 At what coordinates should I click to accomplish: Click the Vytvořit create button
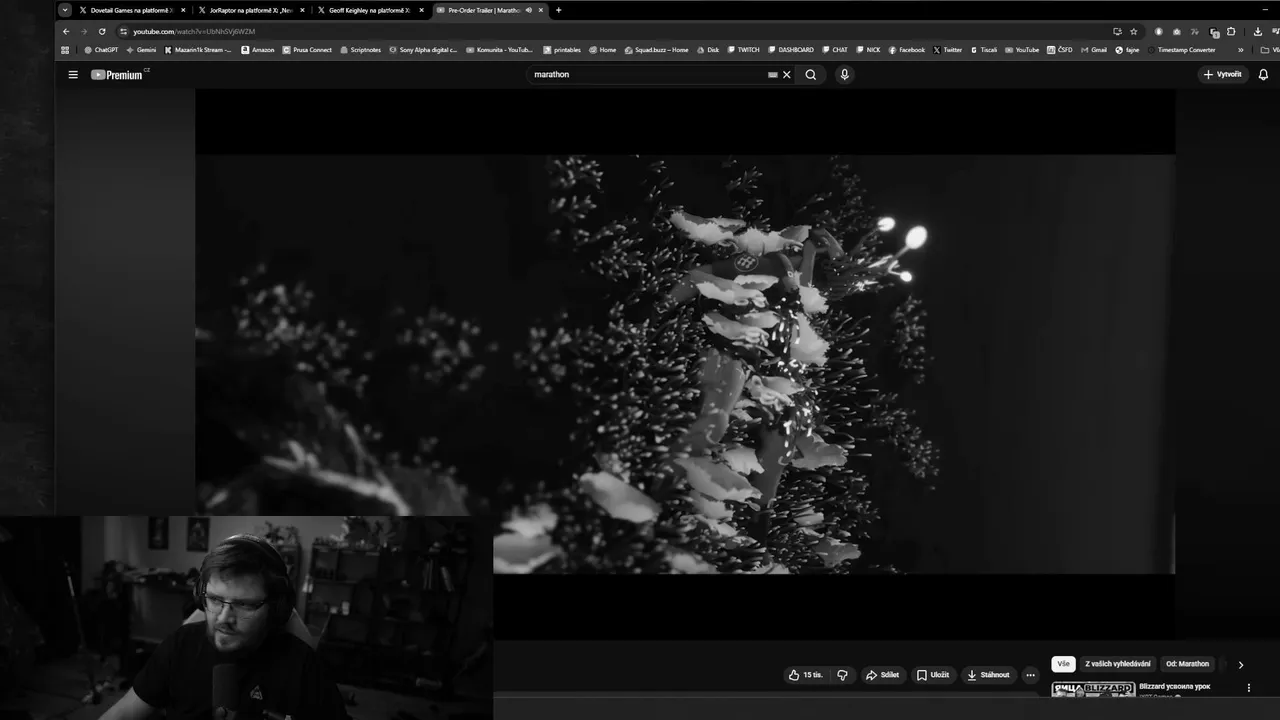click(1223, 75)
